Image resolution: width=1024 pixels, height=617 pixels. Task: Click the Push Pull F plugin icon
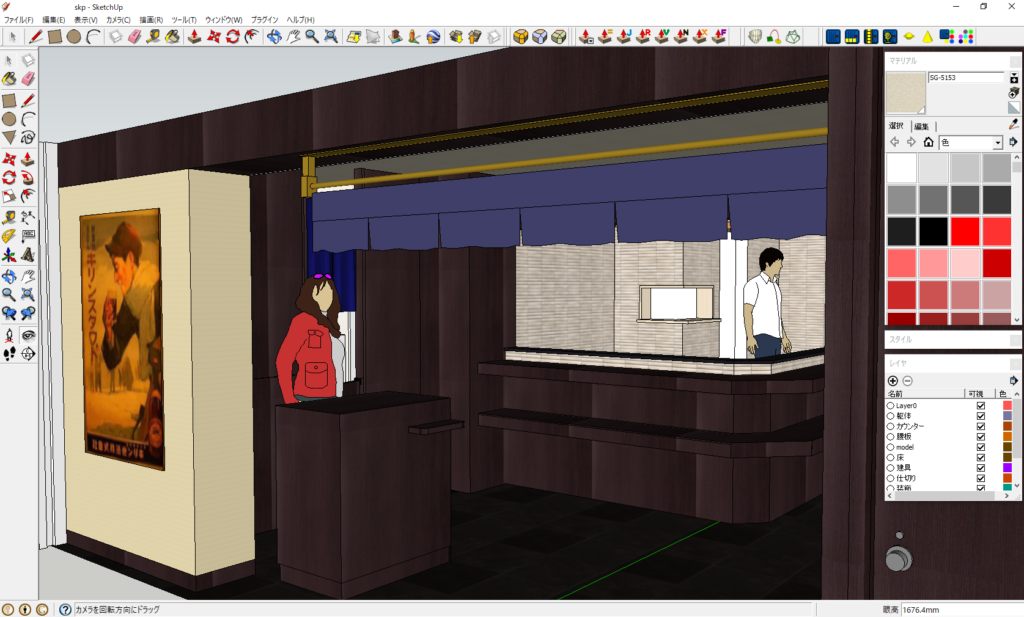[x=719, y=37]
